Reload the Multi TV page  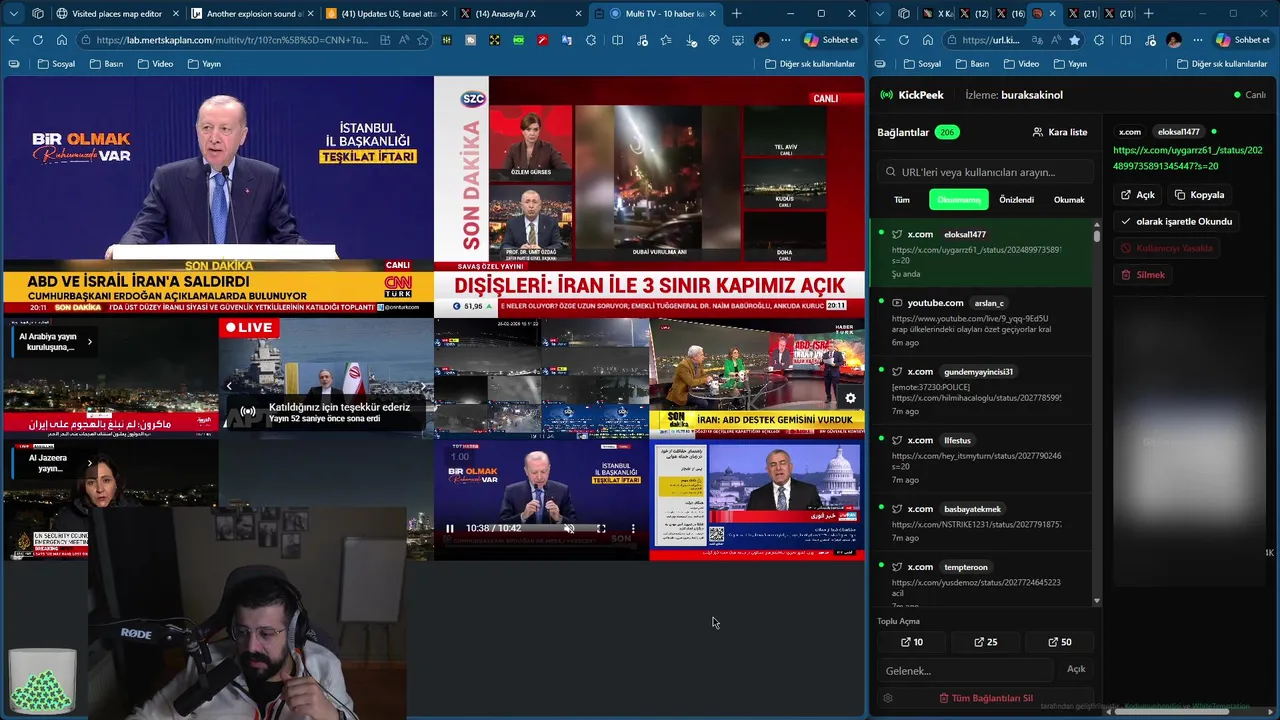coord(38,40)
